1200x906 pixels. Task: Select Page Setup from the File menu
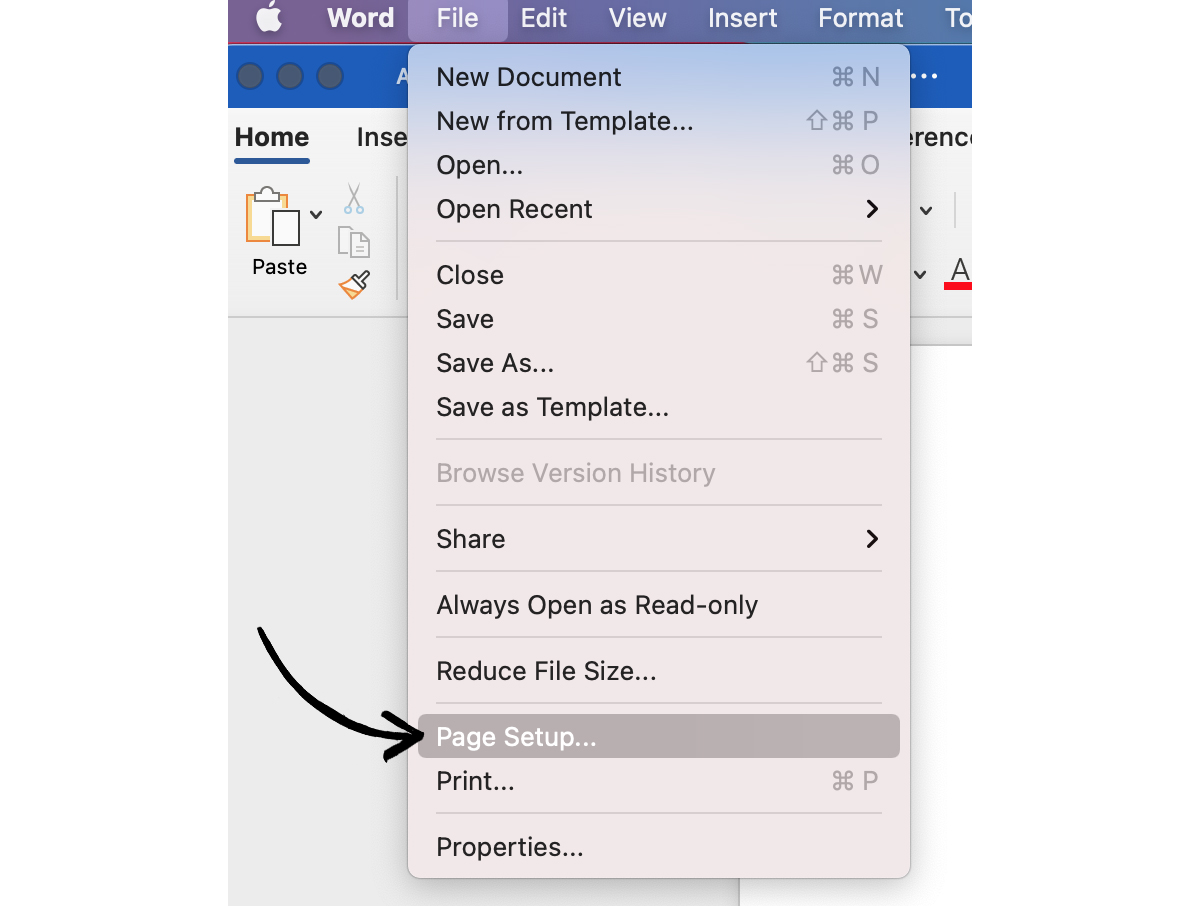tap(516, 736)
